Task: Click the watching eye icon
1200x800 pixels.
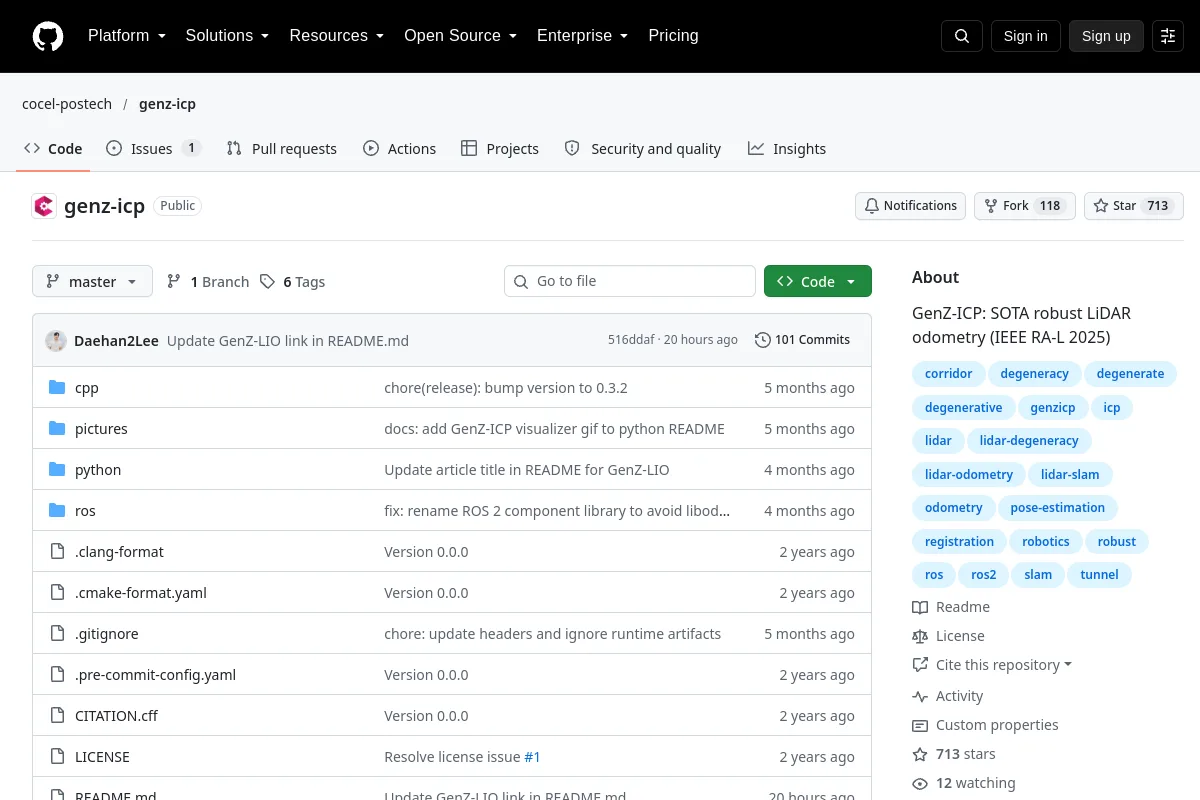Action: [x=920, y=783]
